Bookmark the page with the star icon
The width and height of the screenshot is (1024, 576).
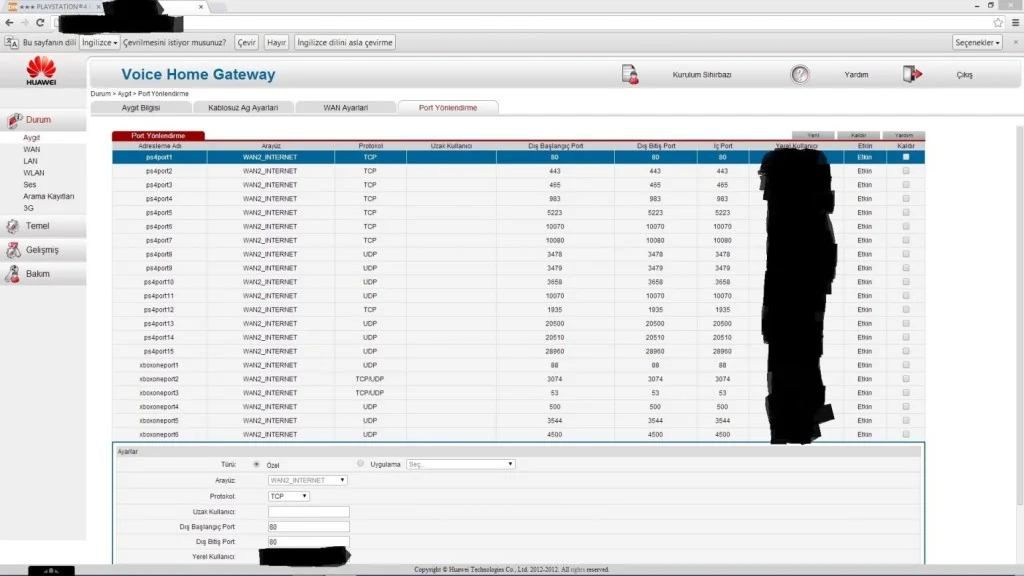click(x=998, y=22)
